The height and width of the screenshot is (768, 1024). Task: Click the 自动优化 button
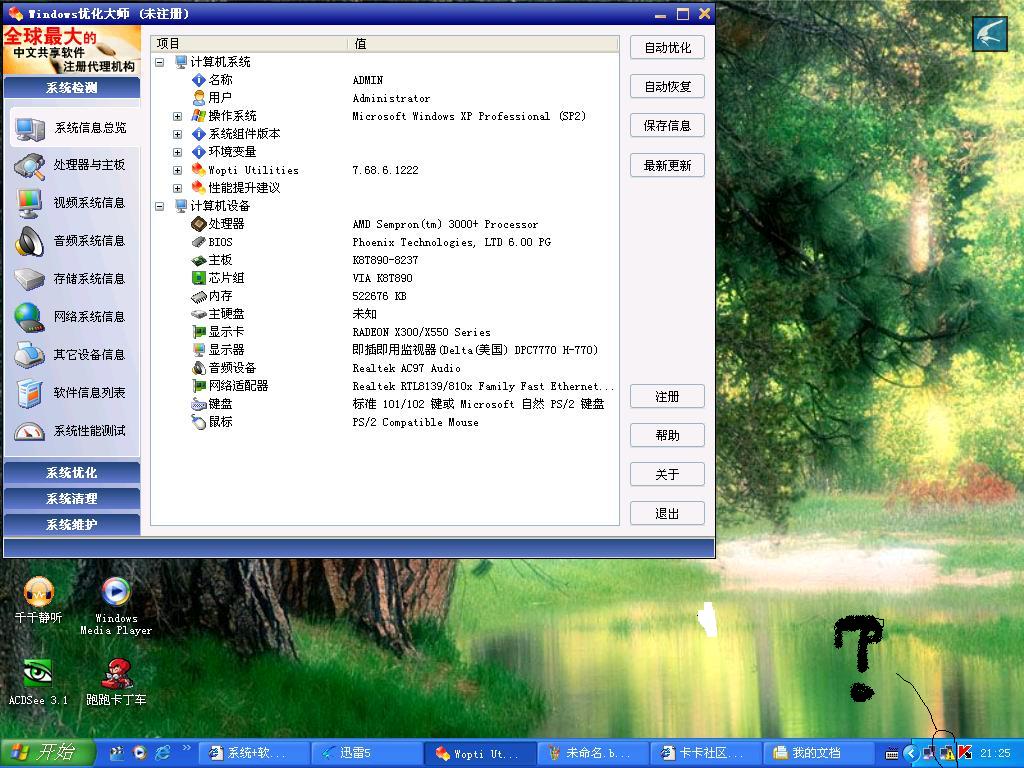point(667,48)
